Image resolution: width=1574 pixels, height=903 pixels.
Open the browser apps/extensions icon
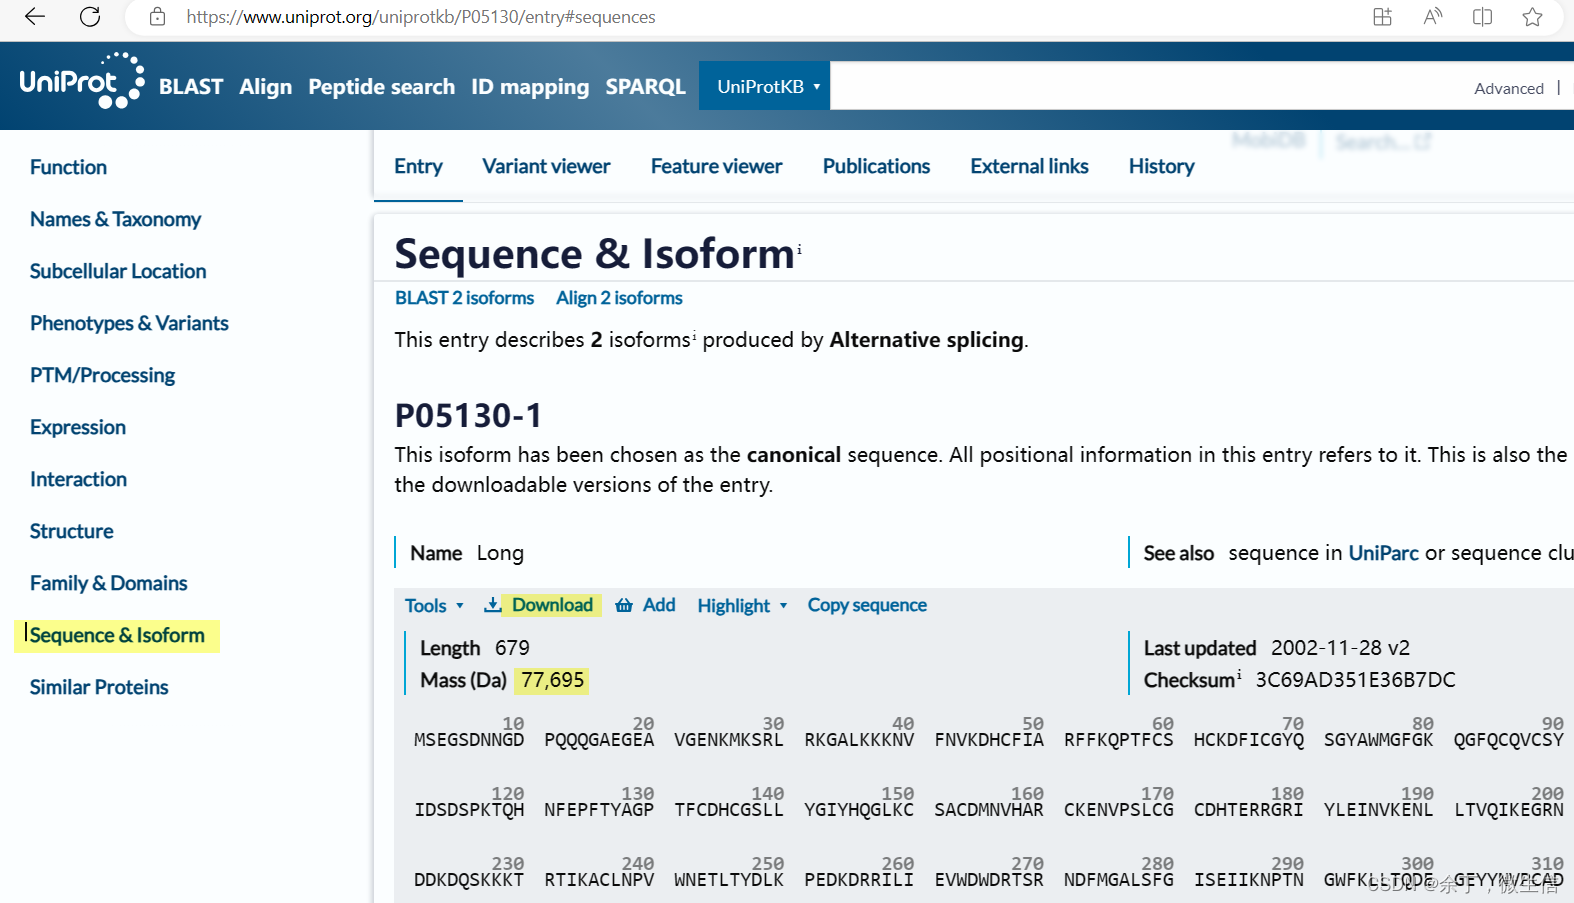point(1382,16)
